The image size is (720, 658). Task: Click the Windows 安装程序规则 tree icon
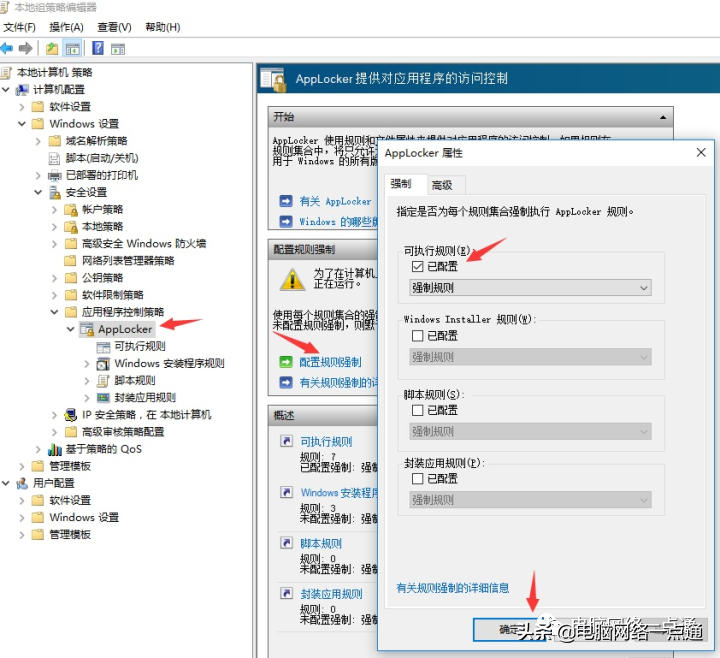click(103, 364)
